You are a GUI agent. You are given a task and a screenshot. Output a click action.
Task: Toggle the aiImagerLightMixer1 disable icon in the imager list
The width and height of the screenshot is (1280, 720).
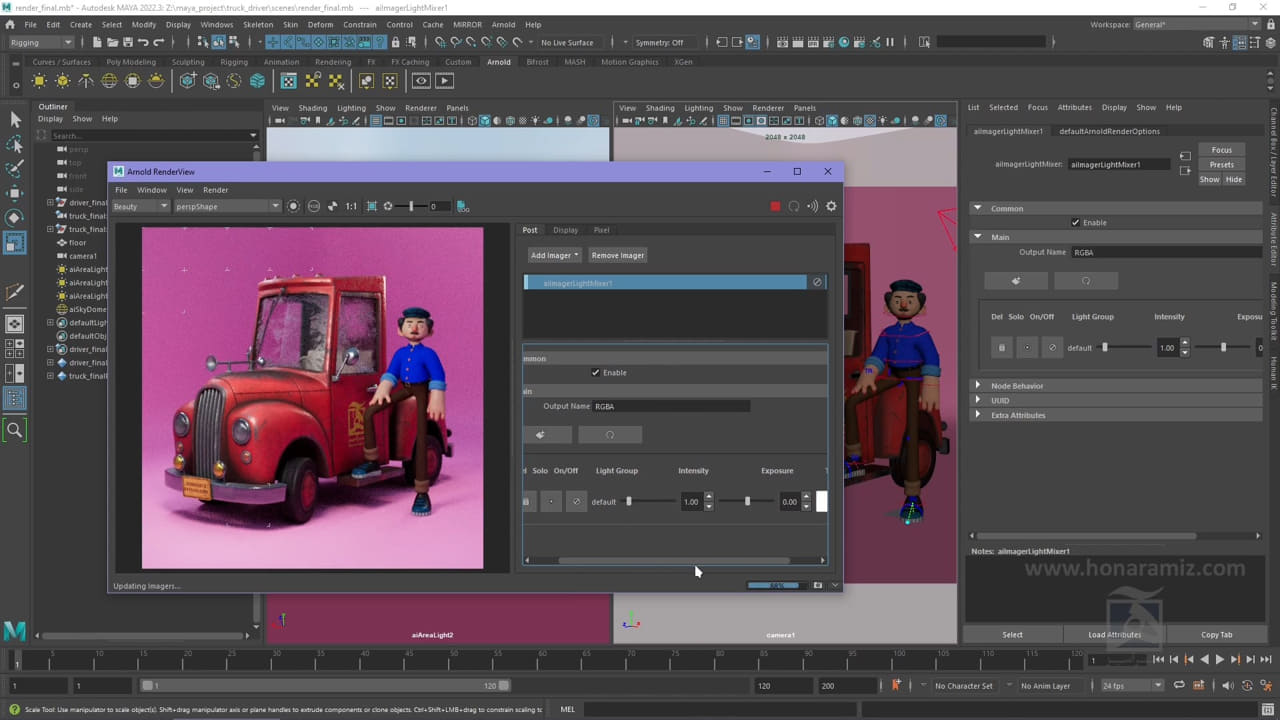point(817,282)
